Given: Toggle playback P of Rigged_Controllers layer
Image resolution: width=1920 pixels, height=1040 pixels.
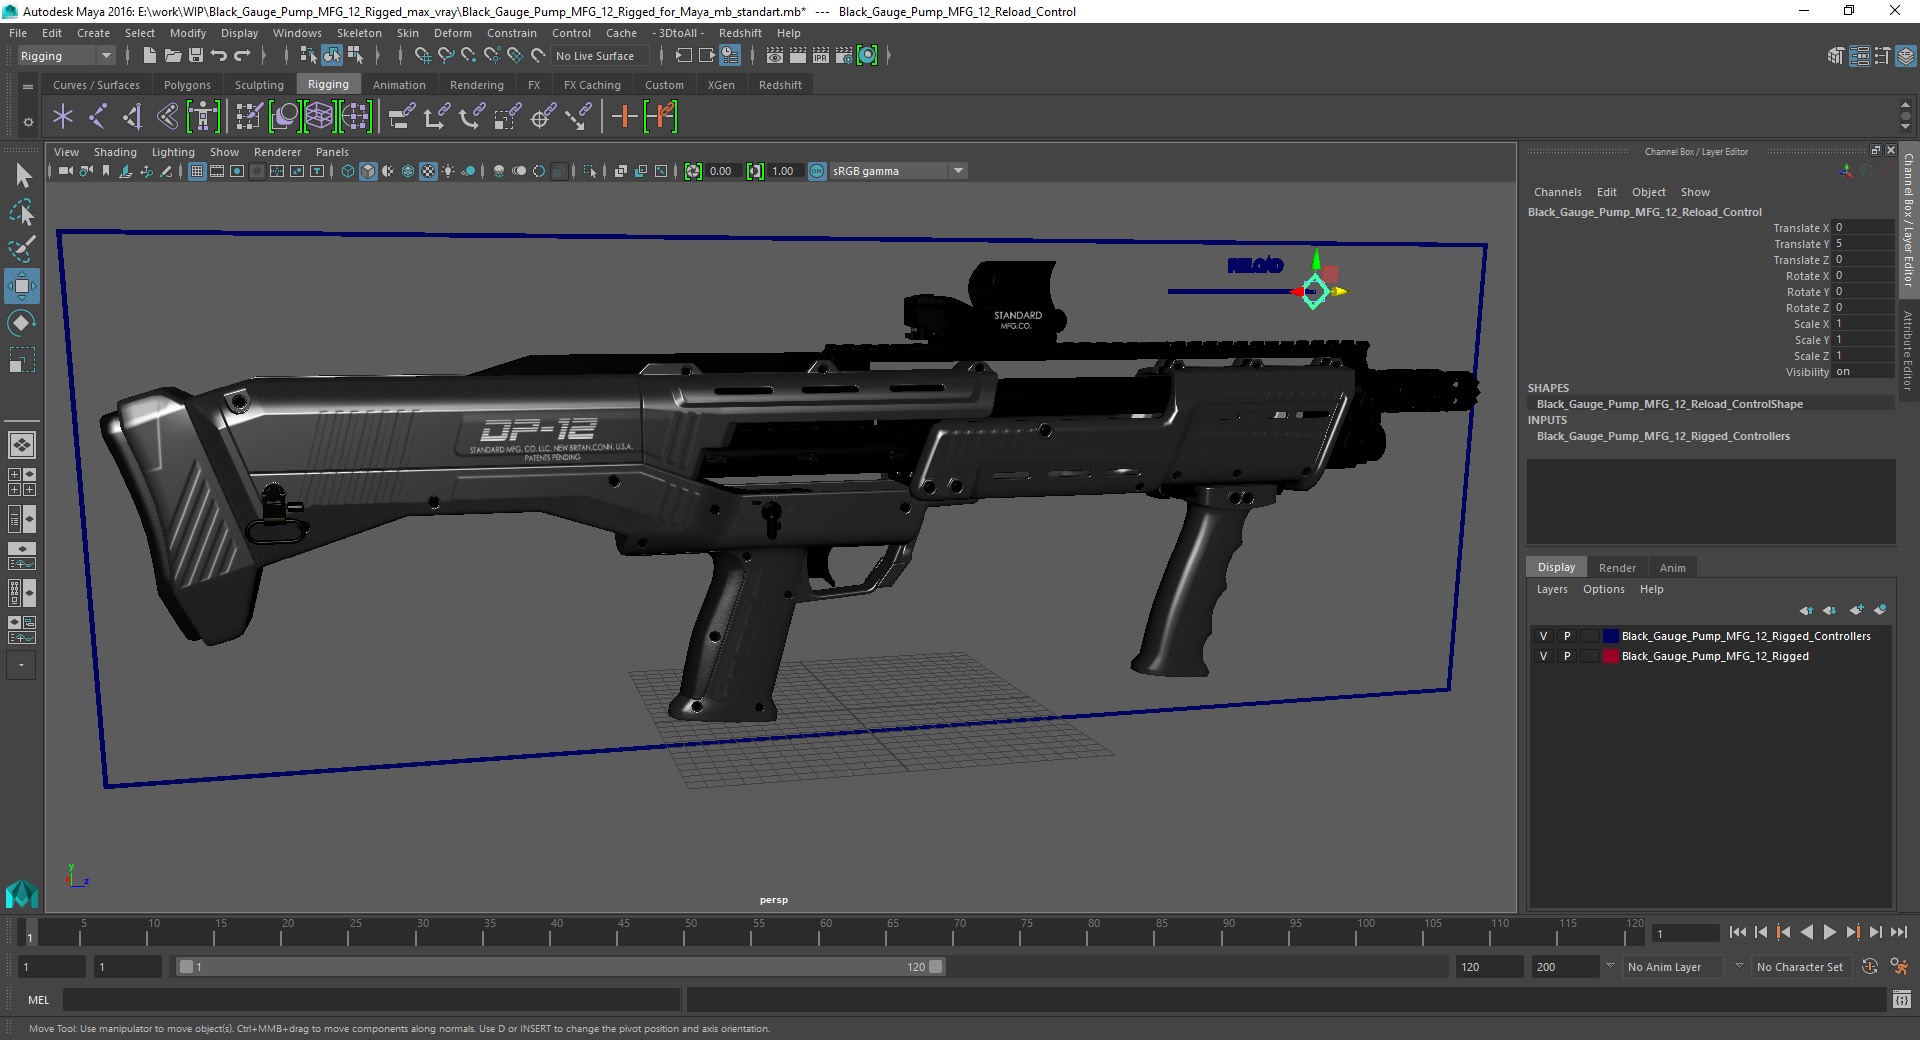Looking at the screenshot, I should [1567, 636].
